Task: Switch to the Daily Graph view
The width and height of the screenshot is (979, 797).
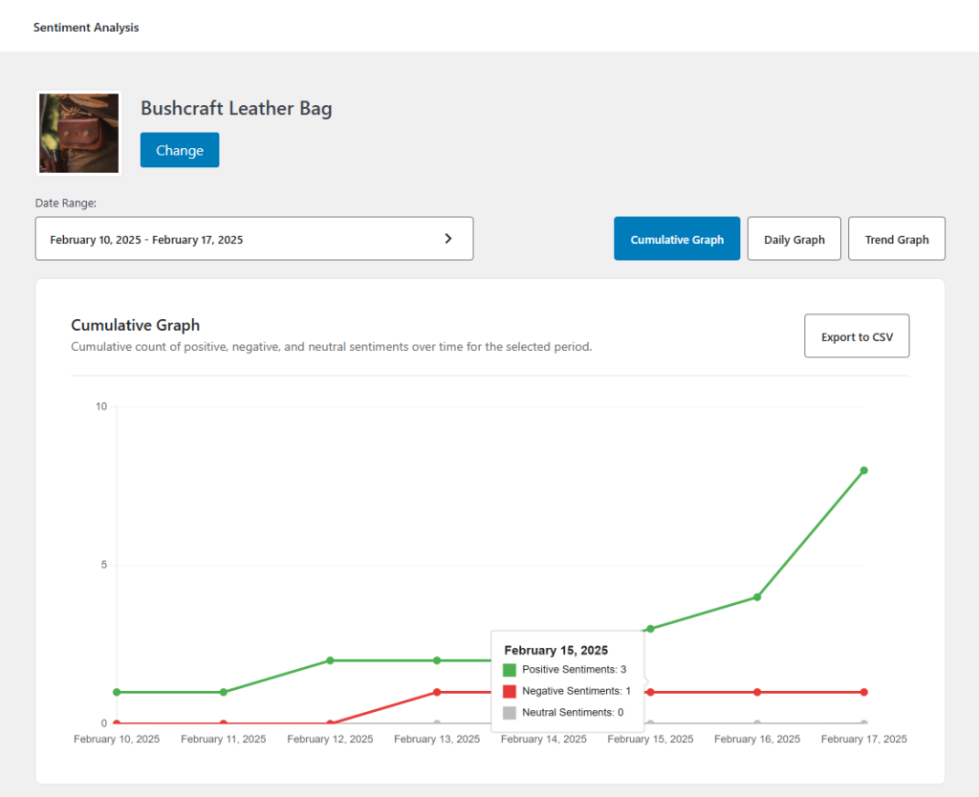Action: [x=794, y=239]
